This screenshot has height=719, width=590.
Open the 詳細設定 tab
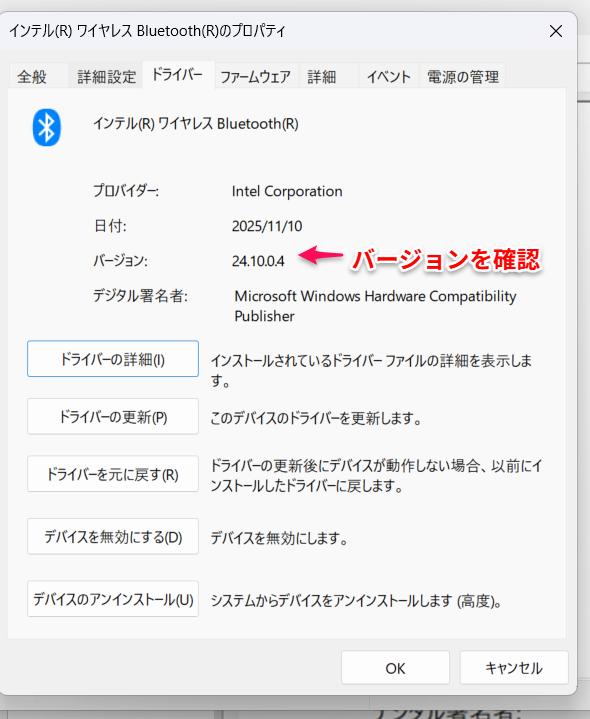click(106, 77)
